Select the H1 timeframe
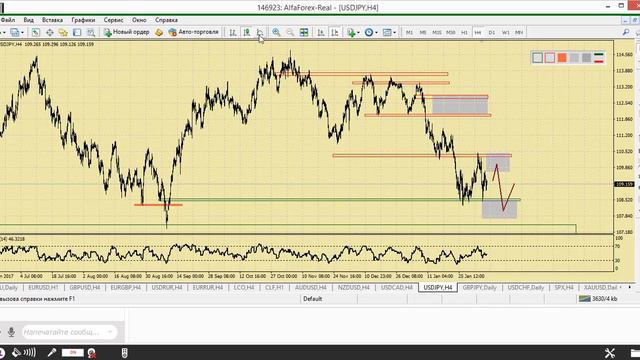This screenshot has width=640, height=360. pyautogui.click(x=464, y=32)
